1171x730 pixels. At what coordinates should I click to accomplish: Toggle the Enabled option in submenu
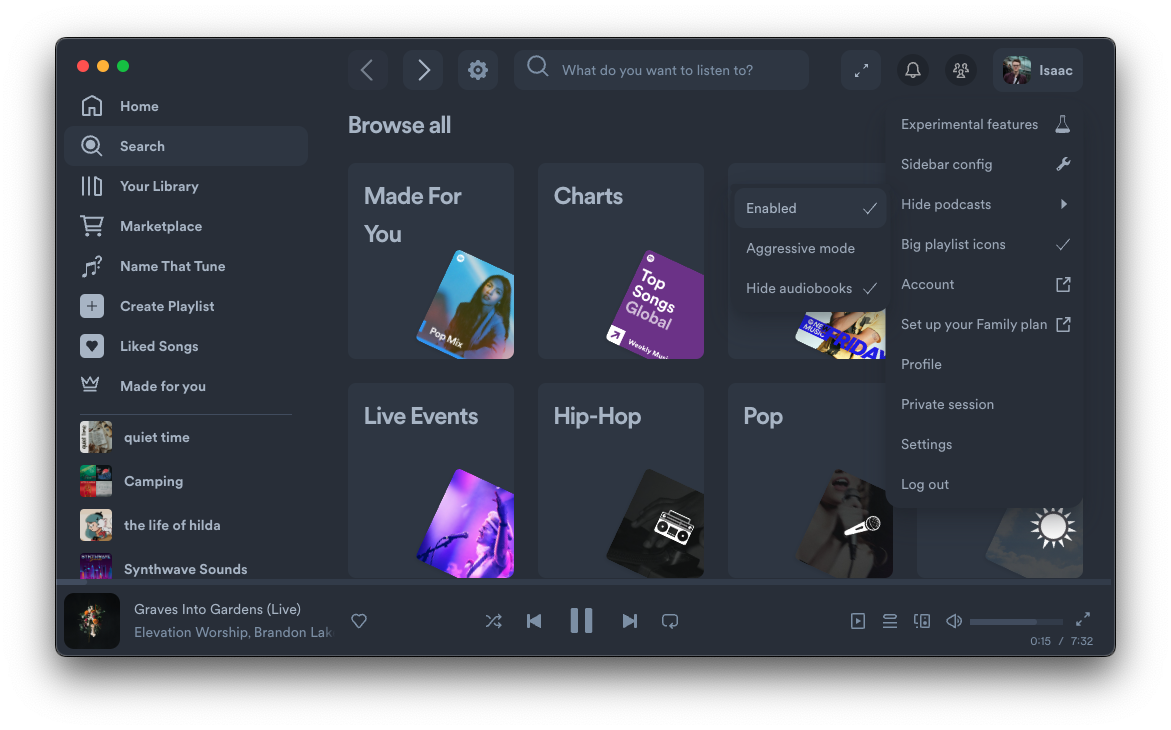810,208
